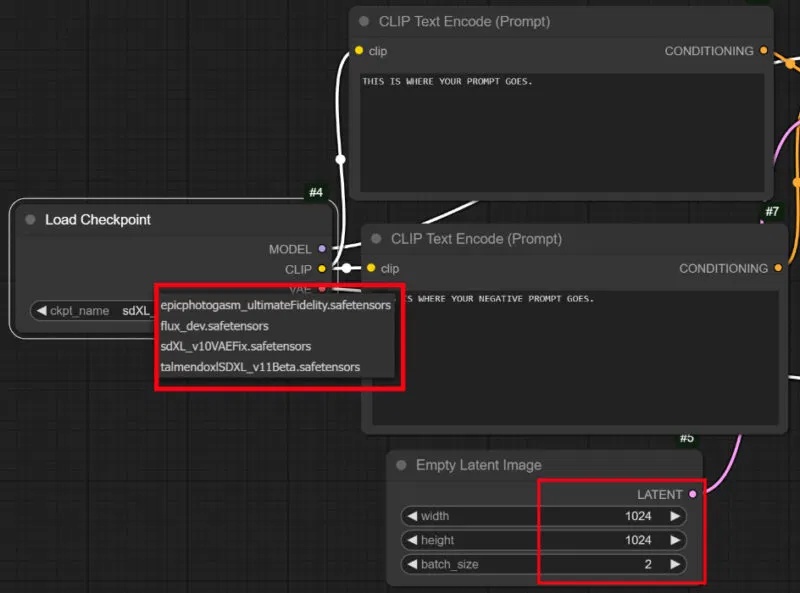Collapse the Empty Latent Image node
800x593 pixels.
(x=400, y=465)
